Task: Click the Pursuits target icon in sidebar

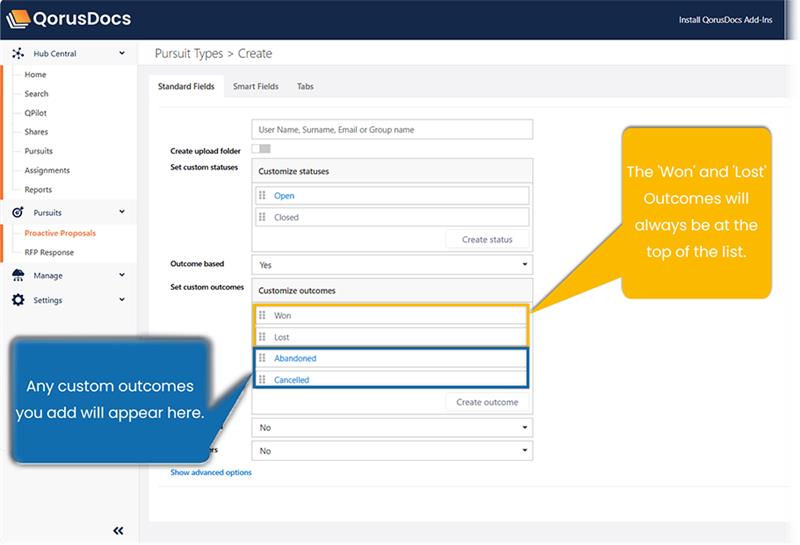Action: [18, 213]
